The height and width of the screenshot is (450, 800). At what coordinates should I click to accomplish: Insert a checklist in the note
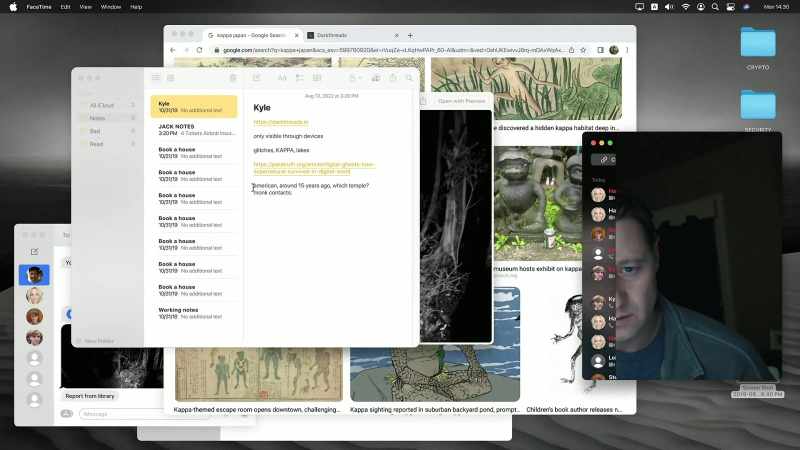click(x=299, y=78)
